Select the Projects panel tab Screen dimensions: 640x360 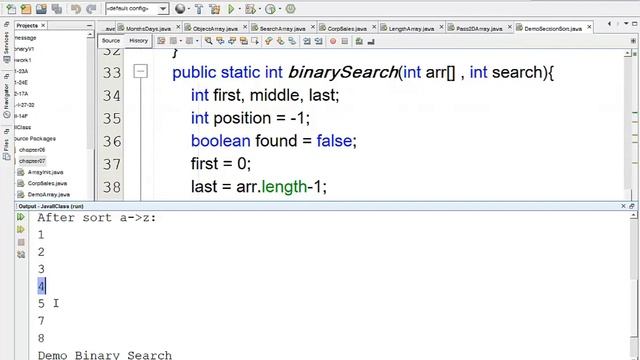point(27,25)
